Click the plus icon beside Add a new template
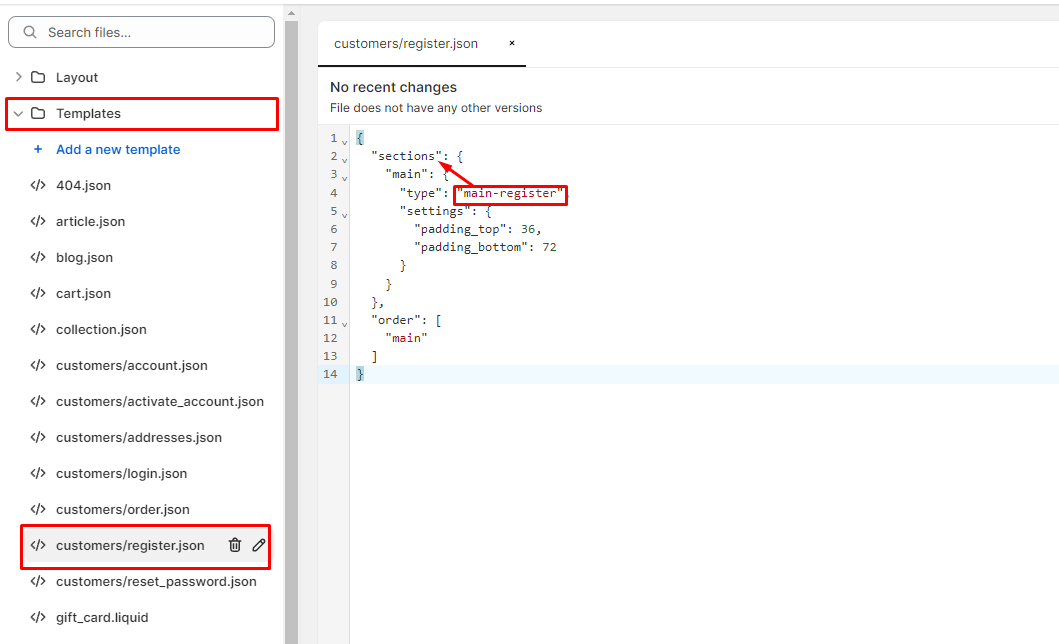This screenshot has width=1059, height=644. point(38,149)
